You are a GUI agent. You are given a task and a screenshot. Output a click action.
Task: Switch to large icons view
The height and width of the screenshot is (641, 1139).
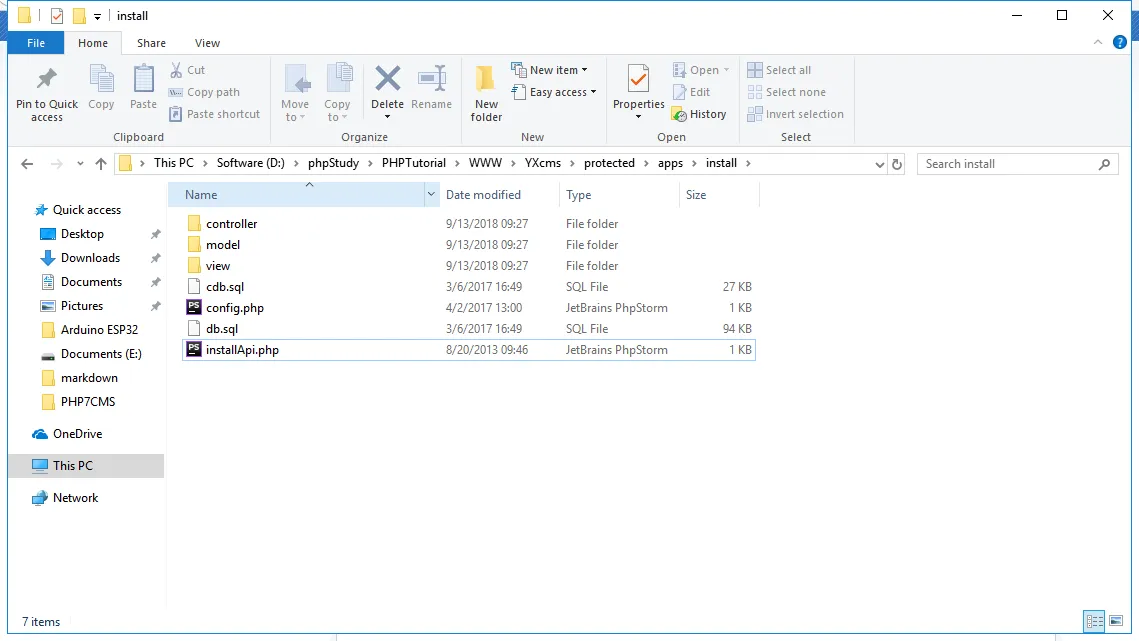pyautogui.click(x=1117, y=621)
